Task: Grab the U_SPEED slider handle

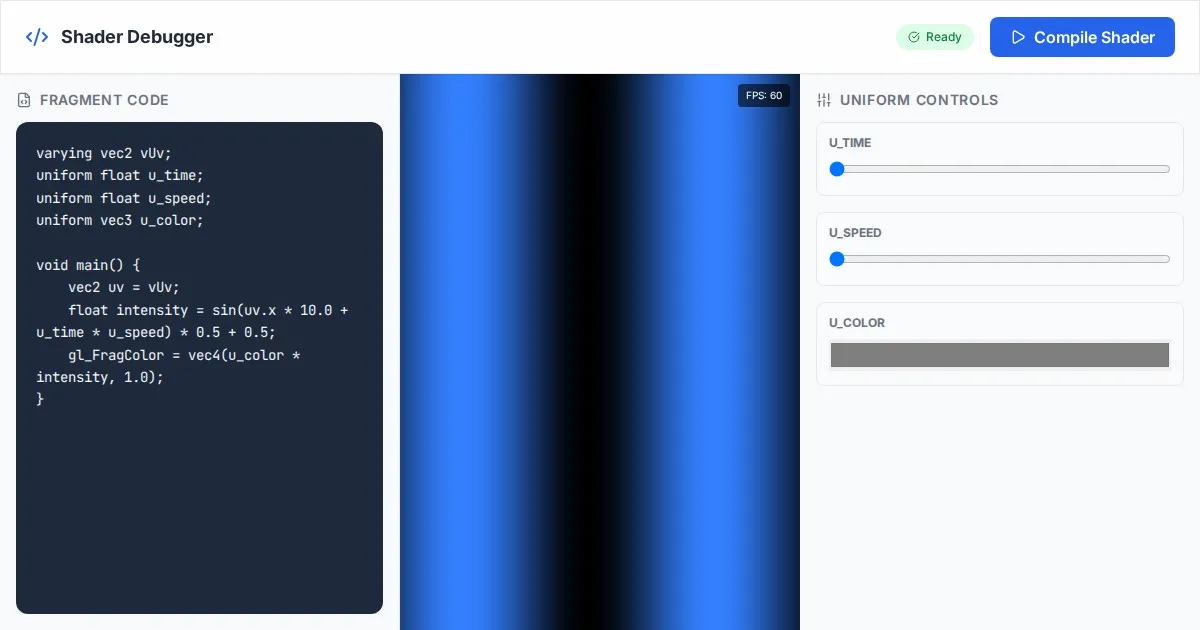Action: (837, 259)
